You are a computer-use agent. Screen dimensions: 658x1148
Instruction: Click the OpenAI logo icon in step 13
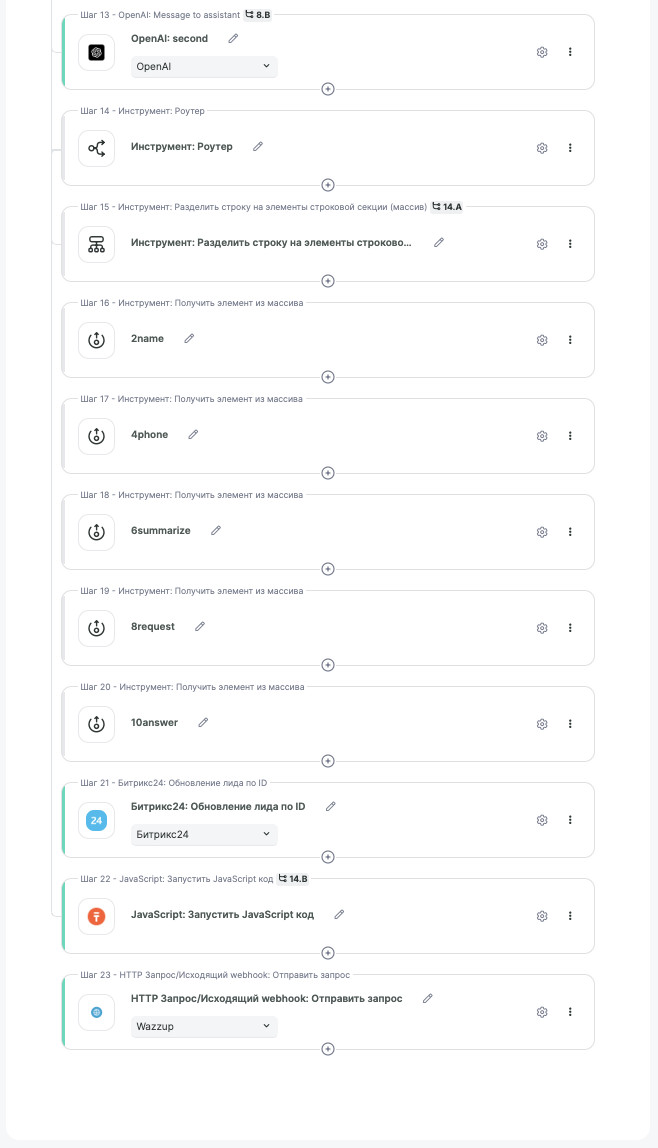(96, 52)
